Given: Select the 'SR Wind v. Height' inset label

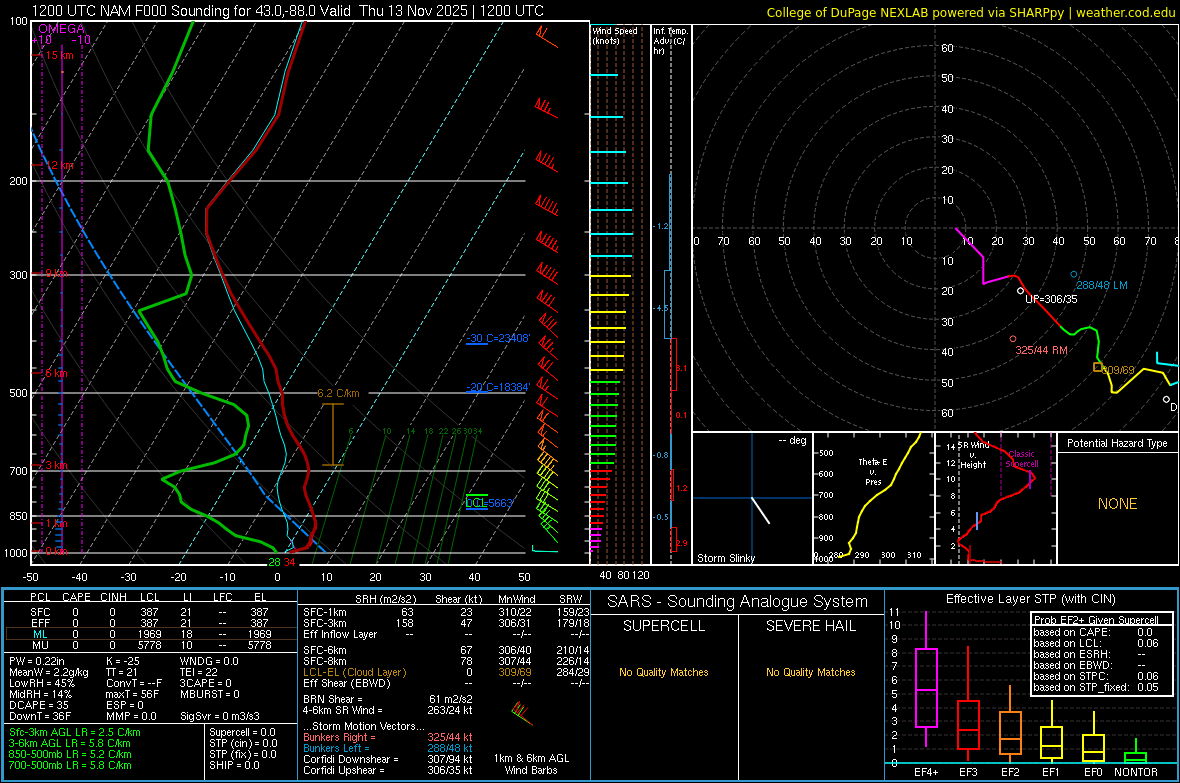Looking at the screenshot, I should 973,455.
